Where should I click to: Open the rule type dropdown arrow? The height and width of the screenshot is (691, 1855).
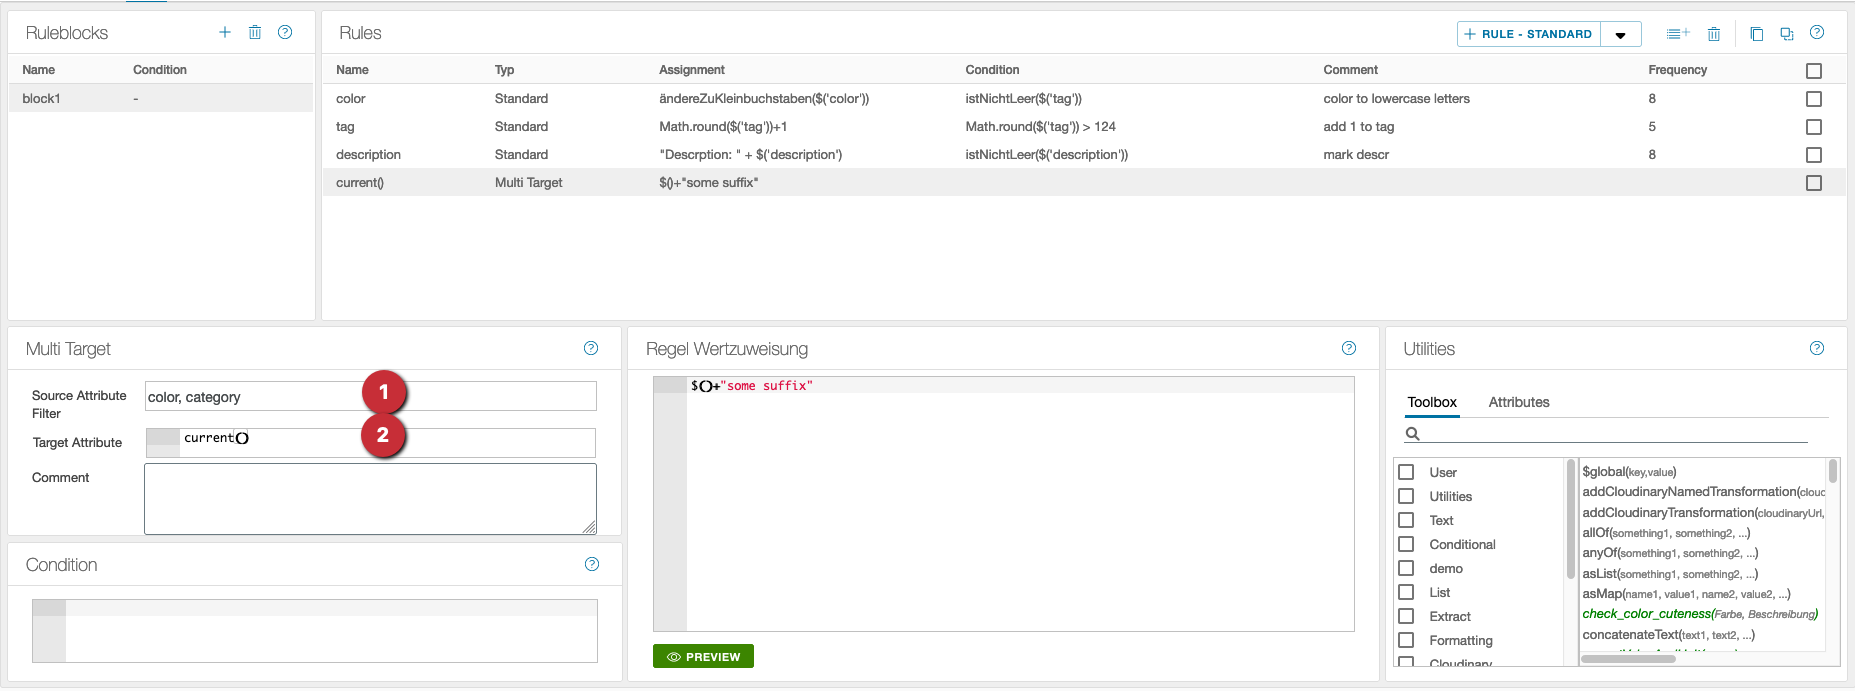[1621, 35]
